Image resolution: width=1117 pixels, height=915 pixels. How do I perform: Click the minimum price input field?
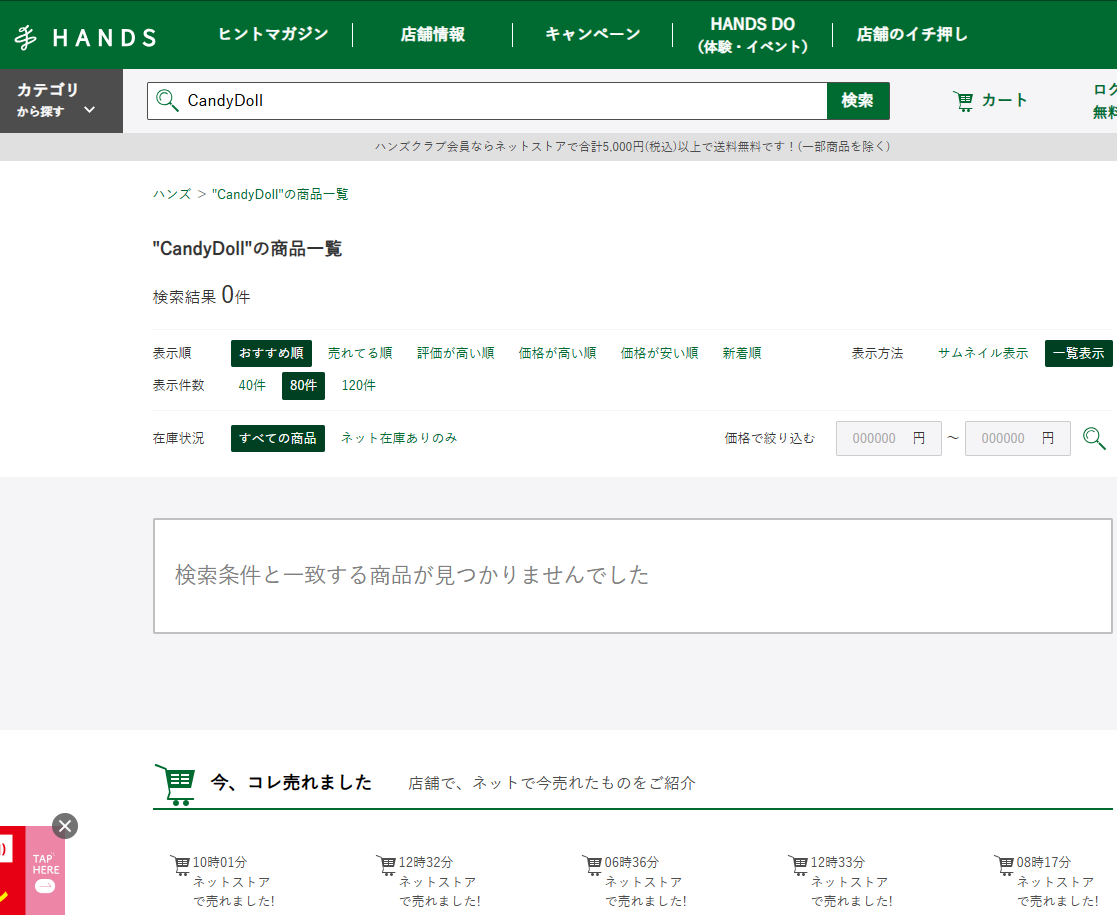(x=888, y=438)
